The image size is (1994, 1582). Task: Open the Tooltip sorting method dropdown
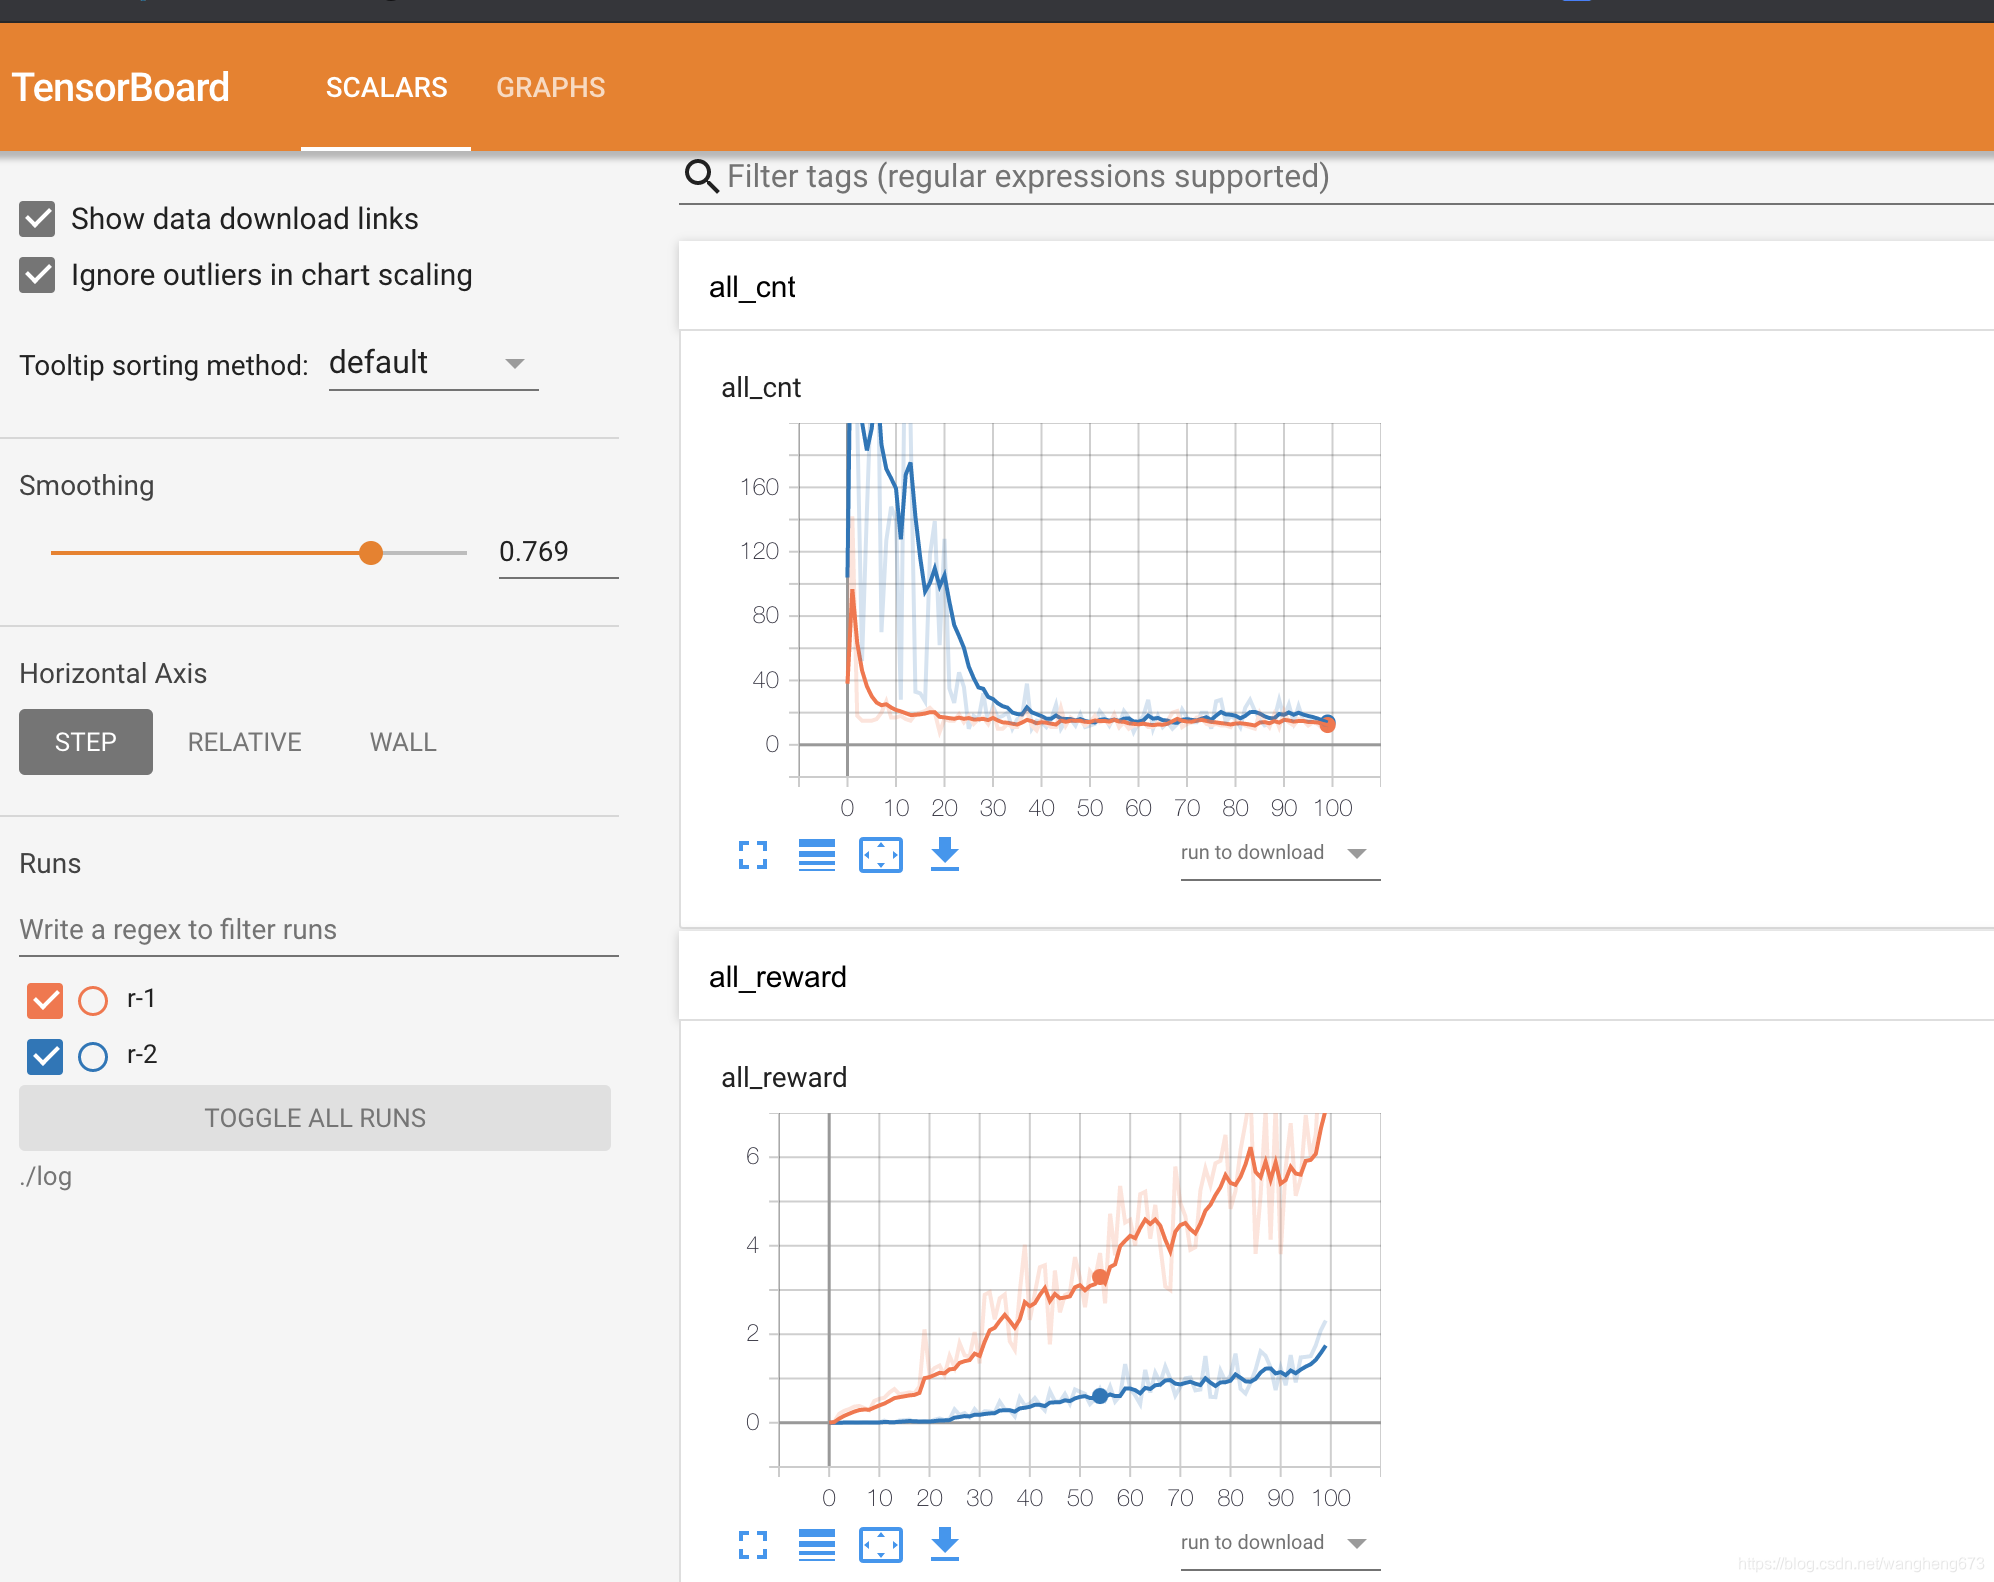pyautogui.click(x=433, y=364)
